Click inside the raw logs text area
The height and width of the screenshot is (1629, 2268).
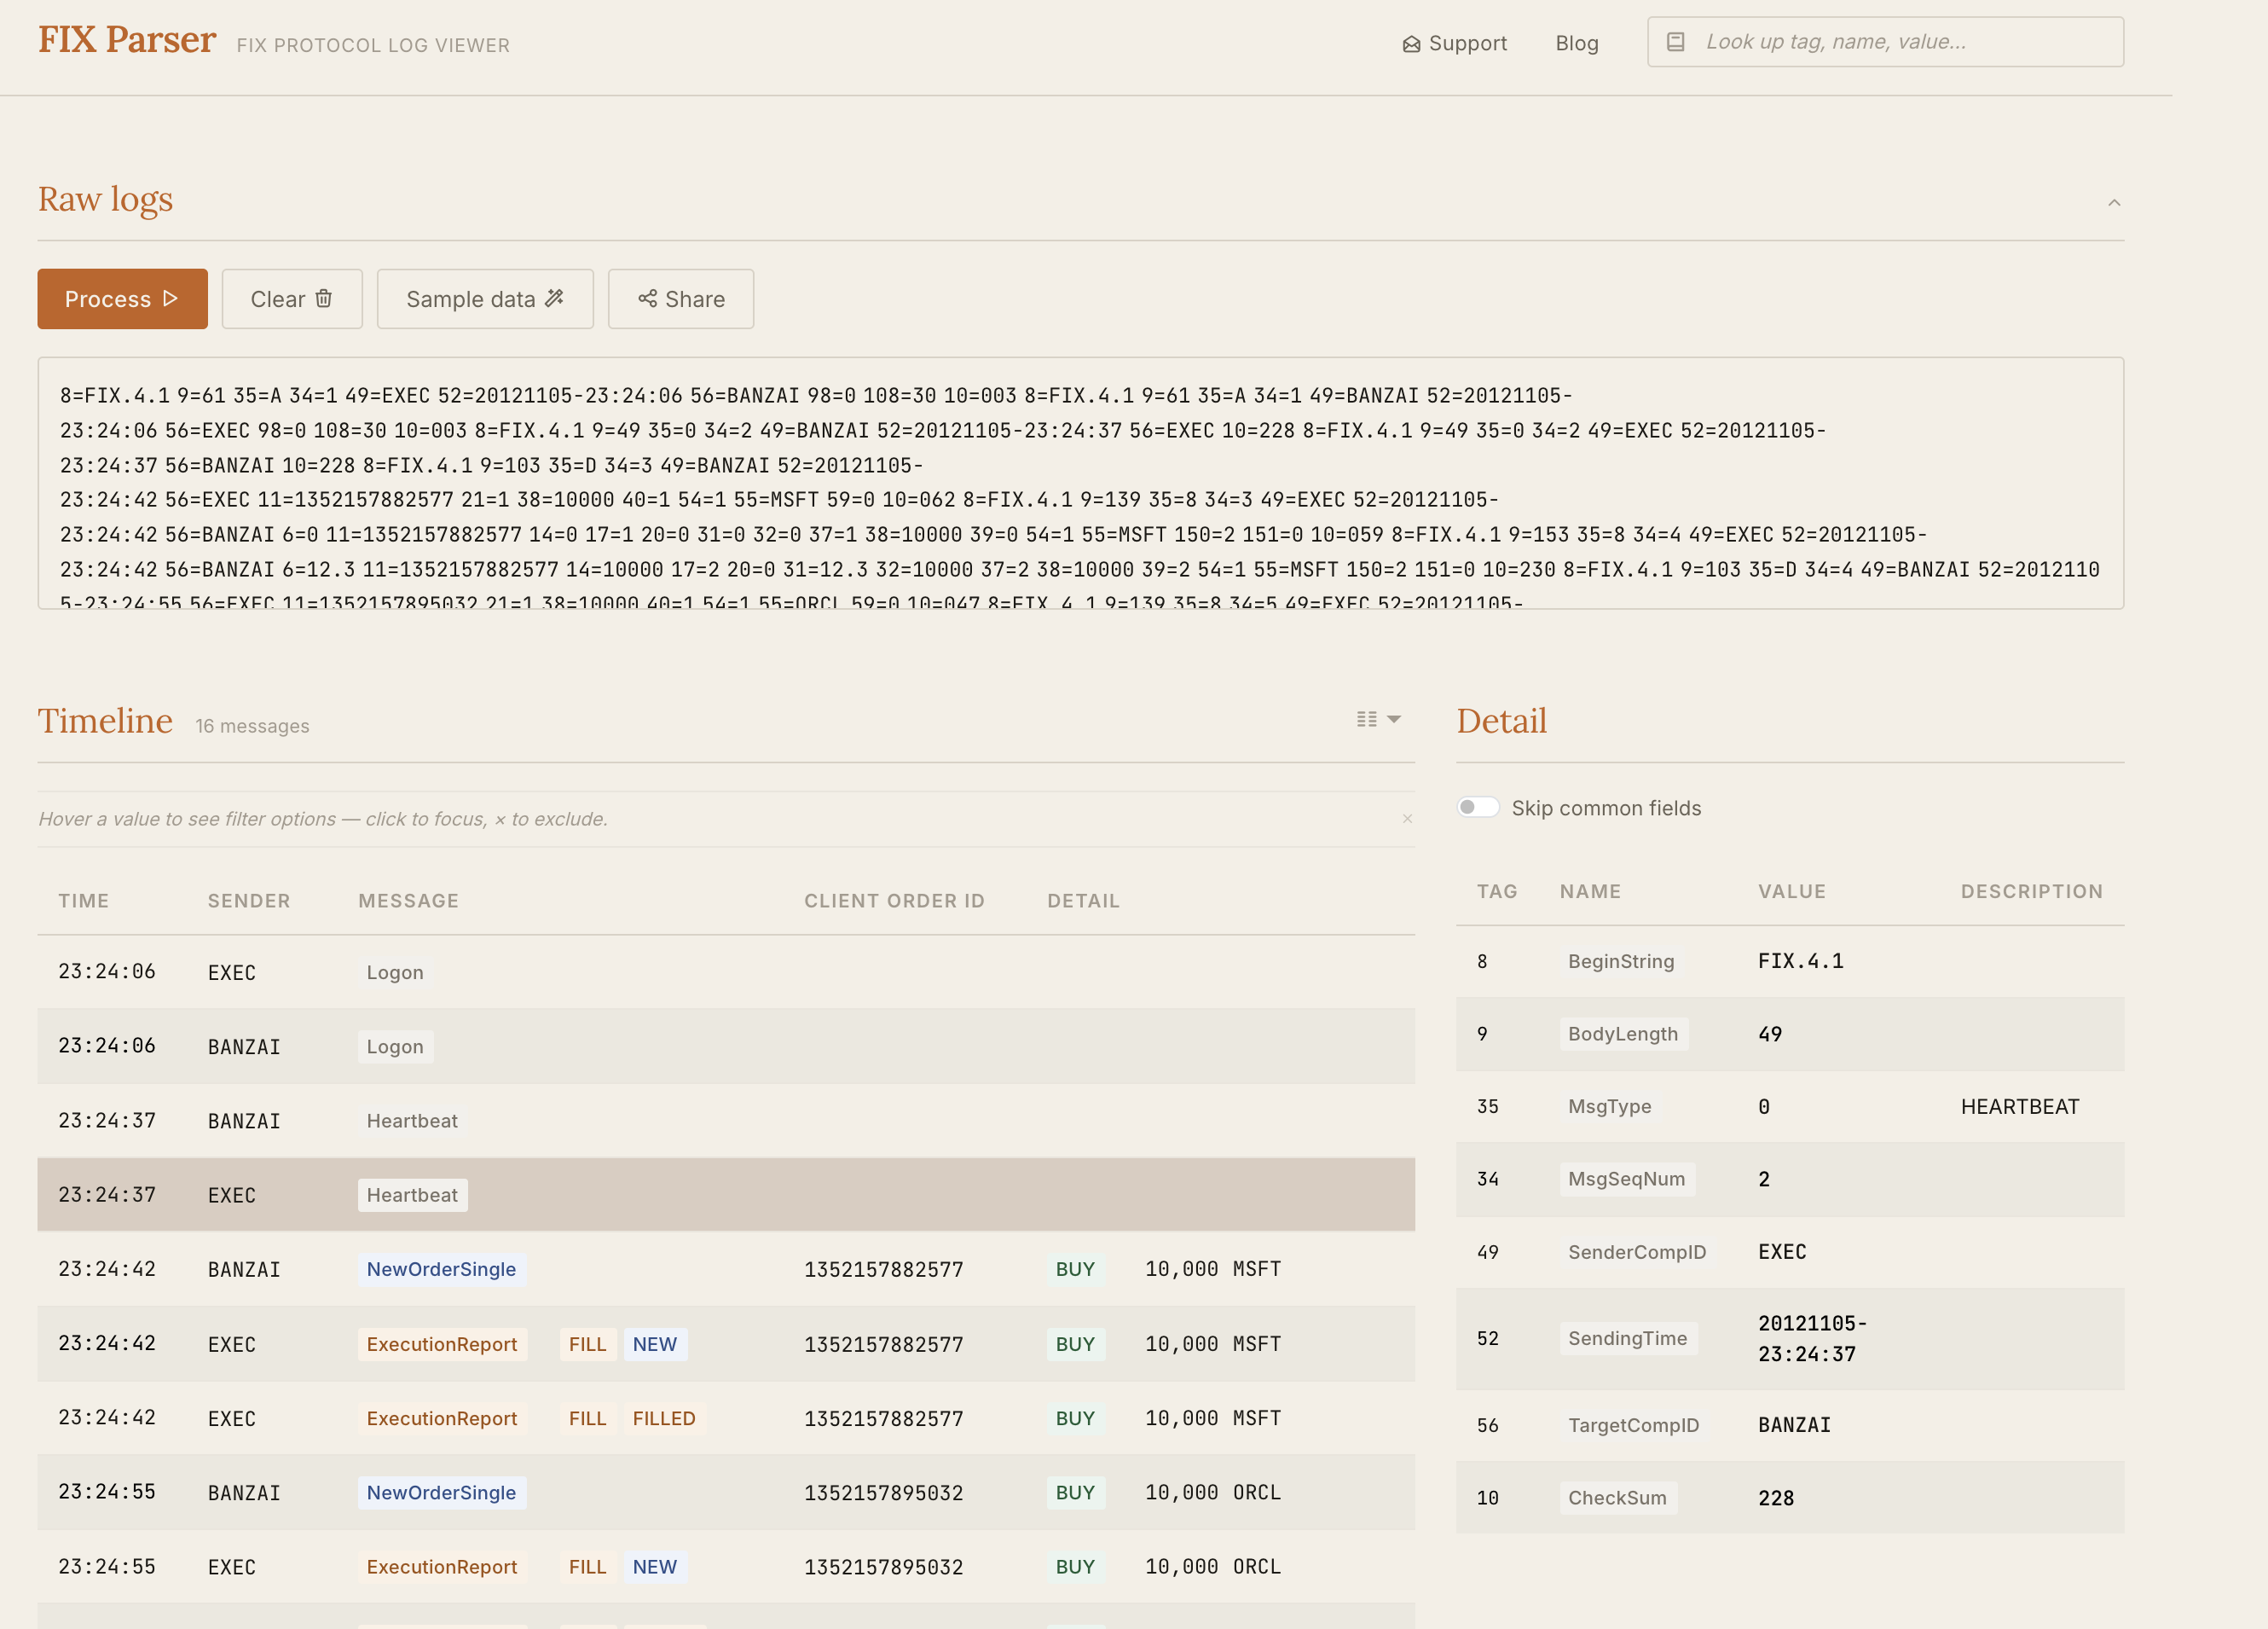1080,482
